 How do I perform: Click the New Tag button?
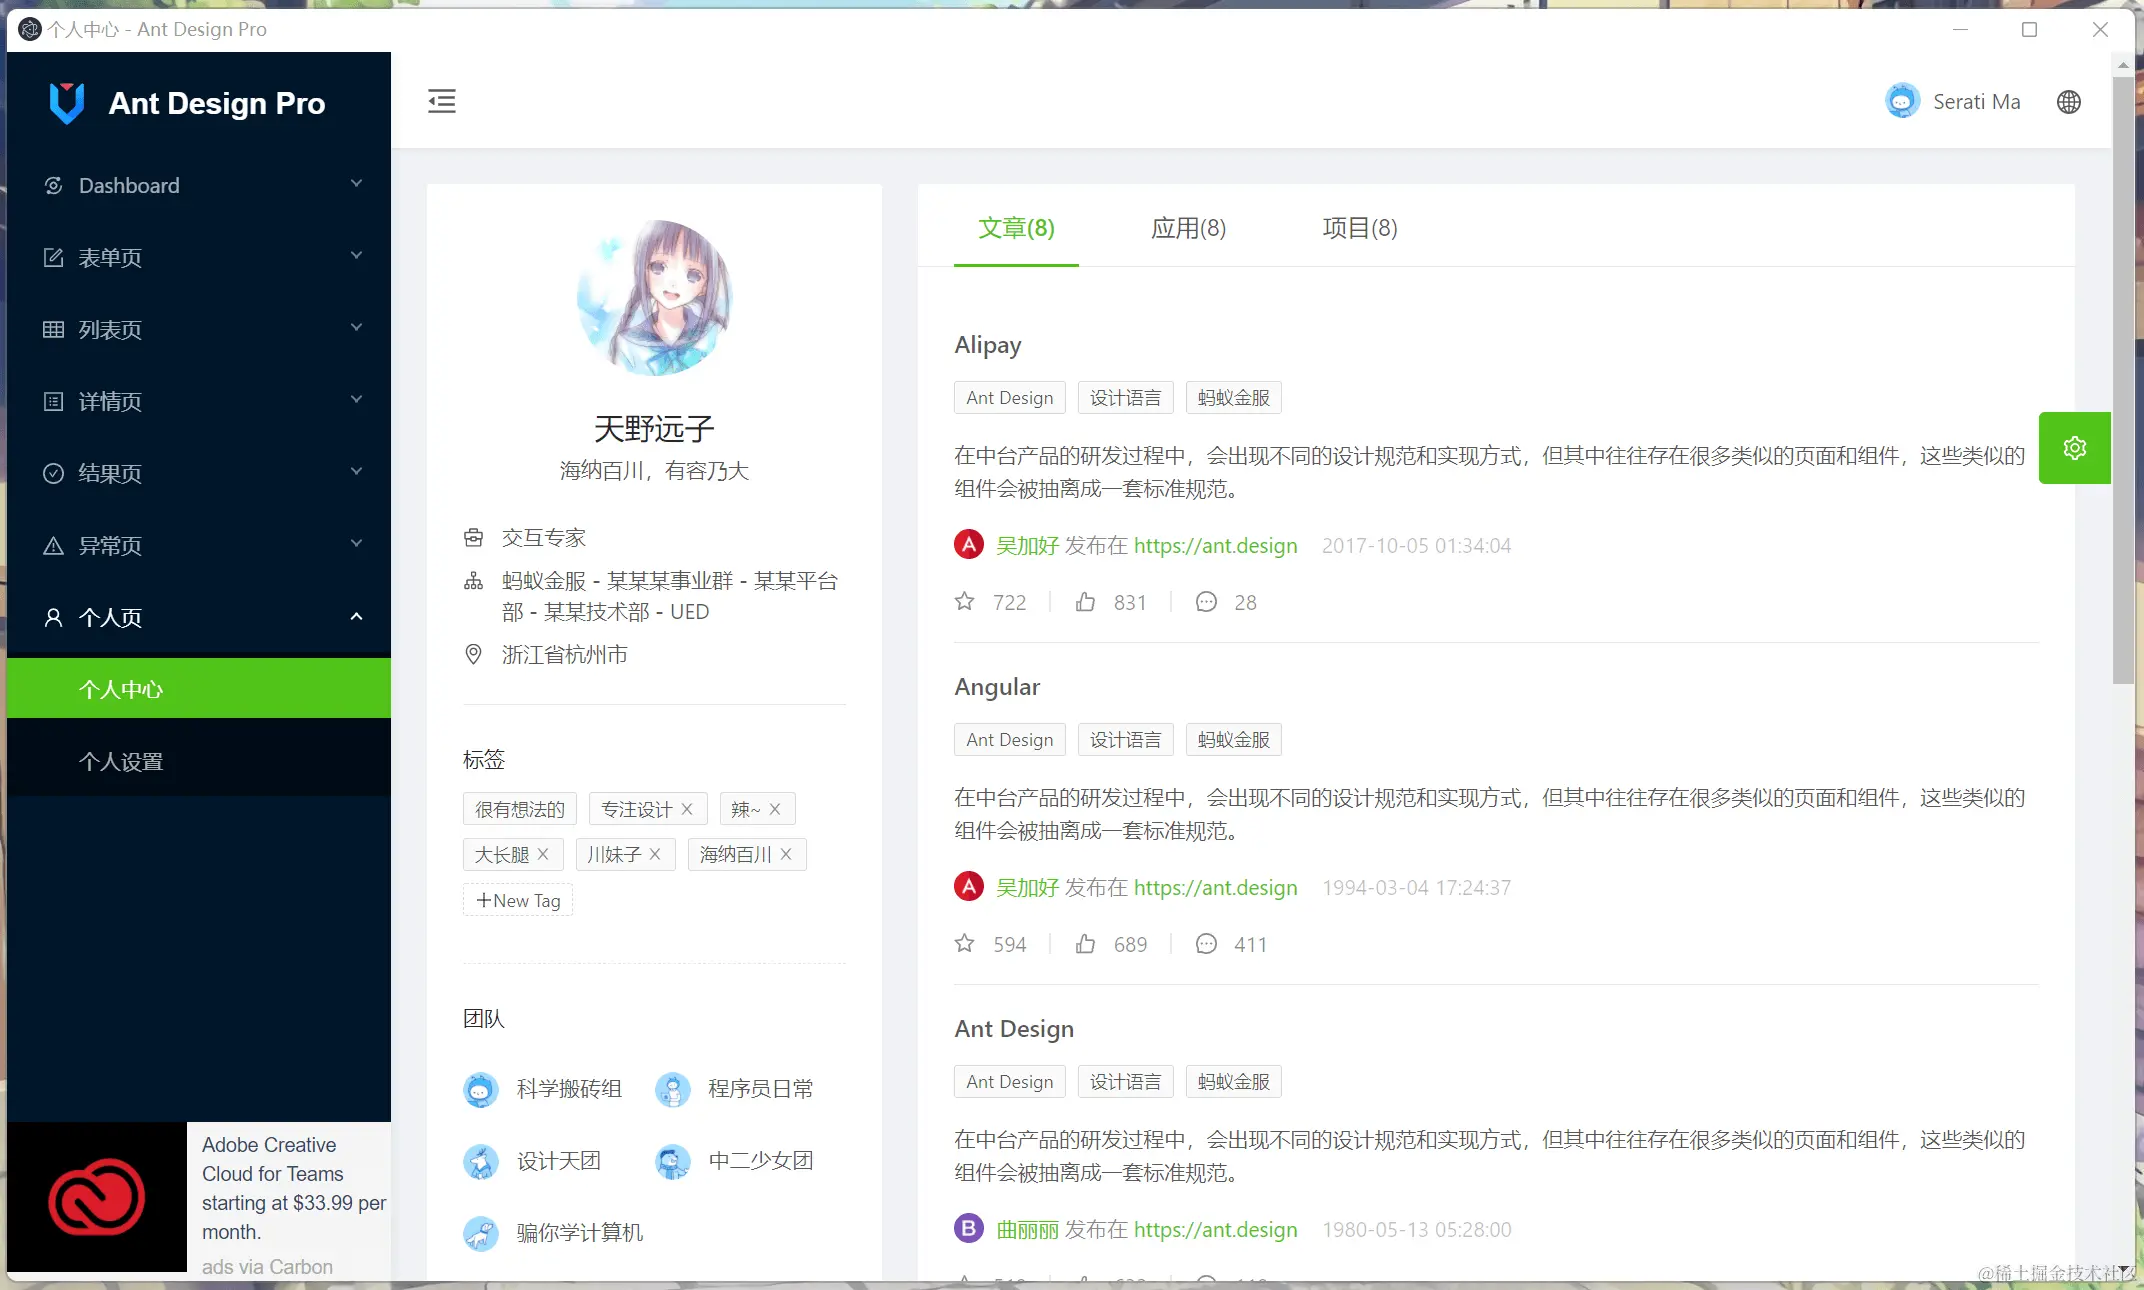(x=517, y=900)
